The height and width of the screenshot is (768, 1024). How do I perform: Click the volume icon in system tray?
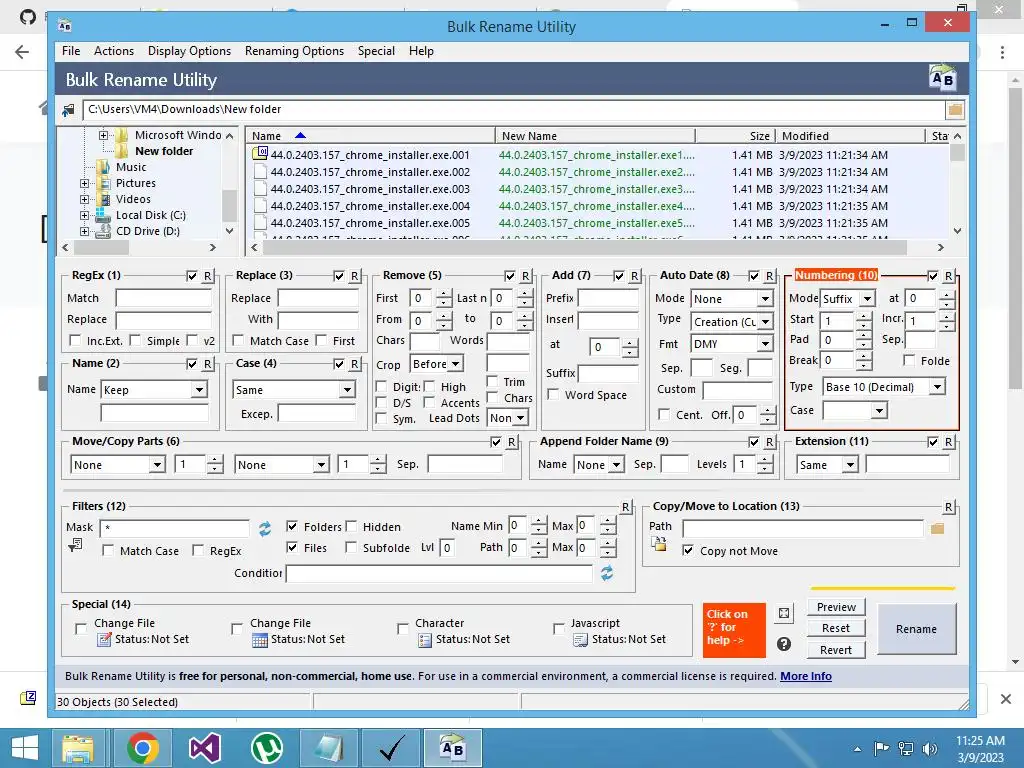(x=929, y=748)
